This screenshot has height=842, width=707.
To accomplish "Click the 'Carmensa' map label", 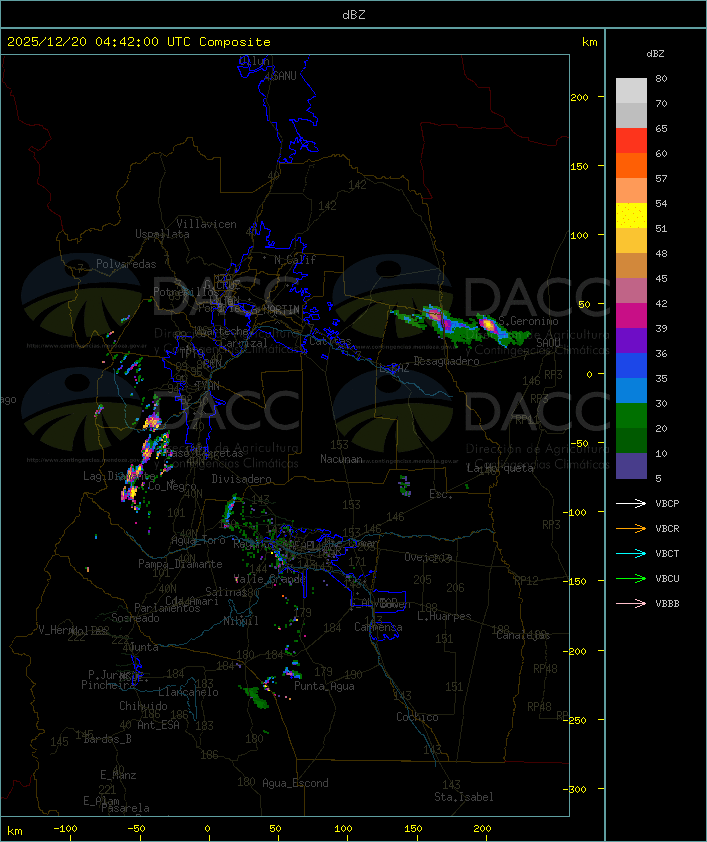I will pyautogui.click(x=378, y=627).
